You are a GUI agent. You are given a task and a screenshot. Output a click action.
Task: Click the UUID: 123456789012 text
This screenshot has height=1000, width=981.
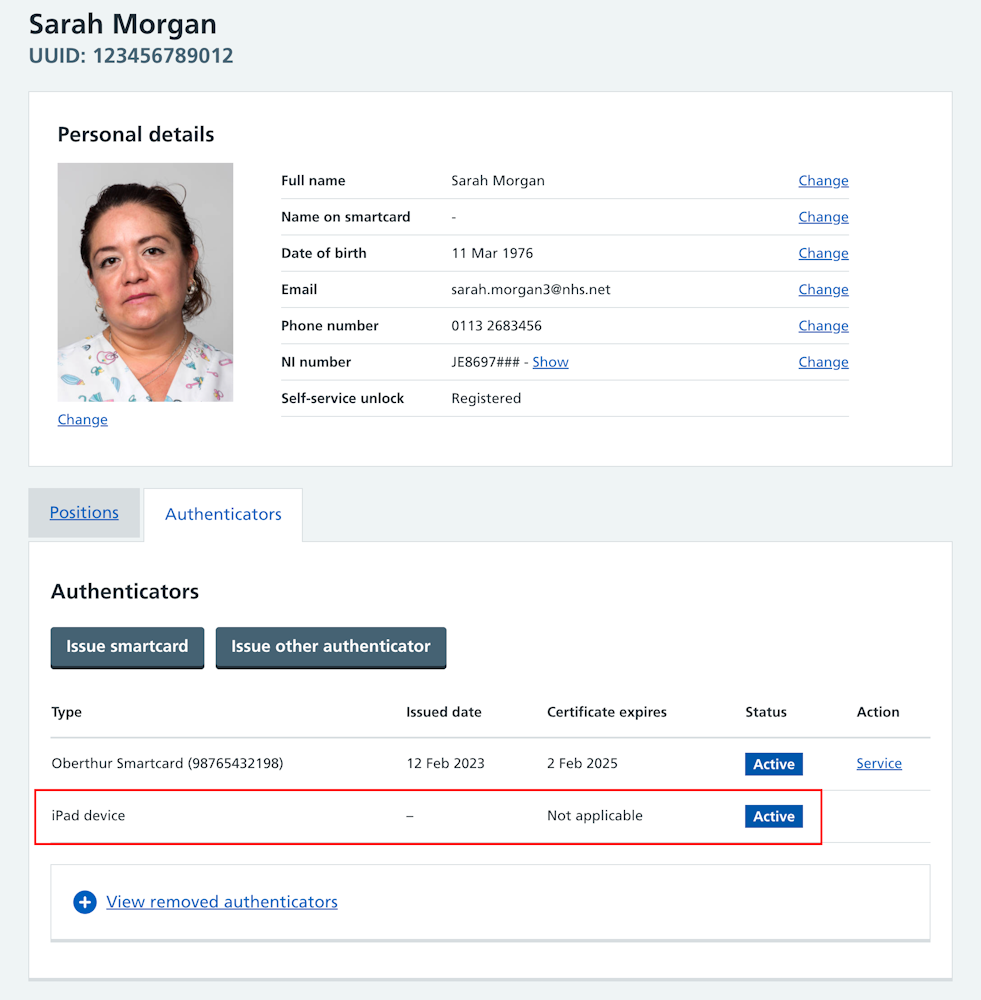tap(131, 55)
